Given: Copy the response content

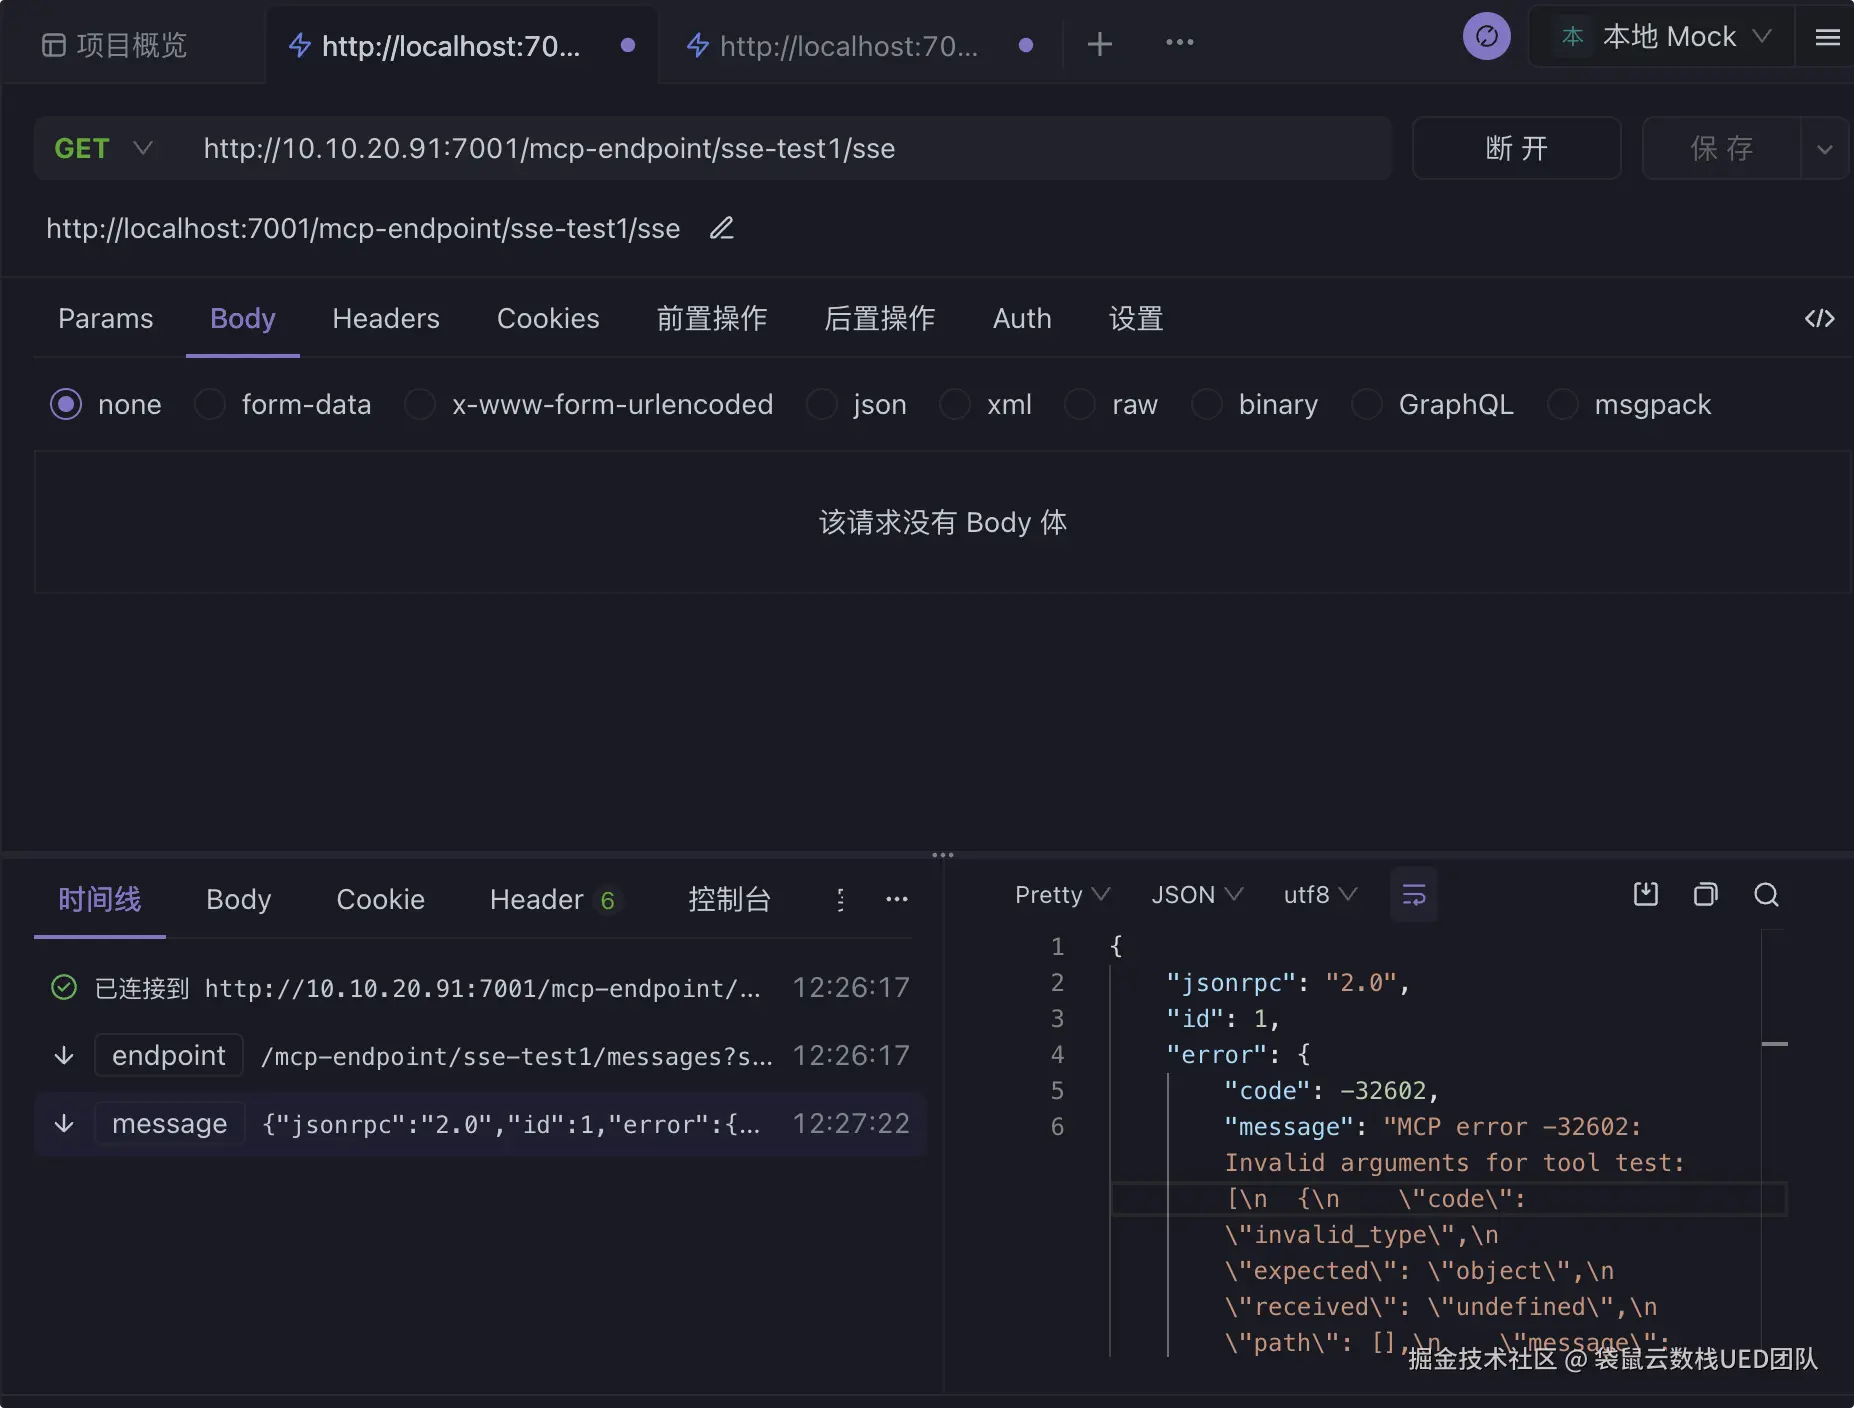Looking at the screenshot, I should (1705, 895).
